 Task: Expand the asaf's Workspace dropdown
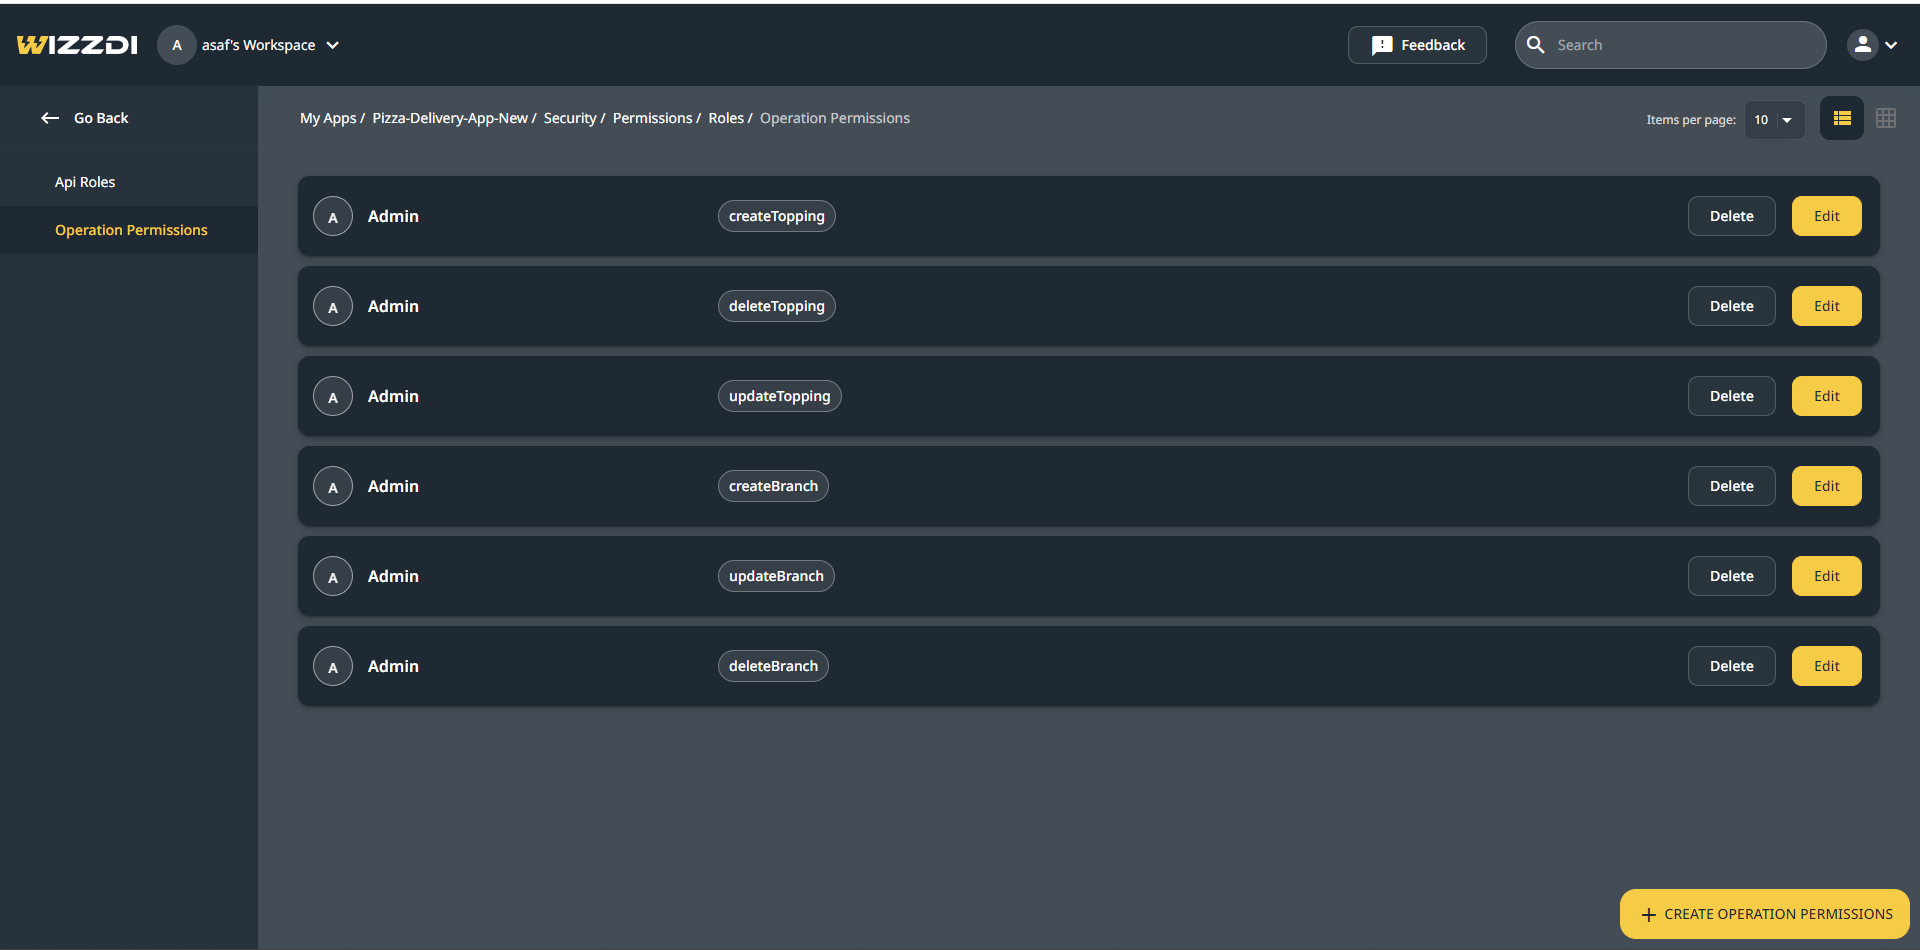333,45
